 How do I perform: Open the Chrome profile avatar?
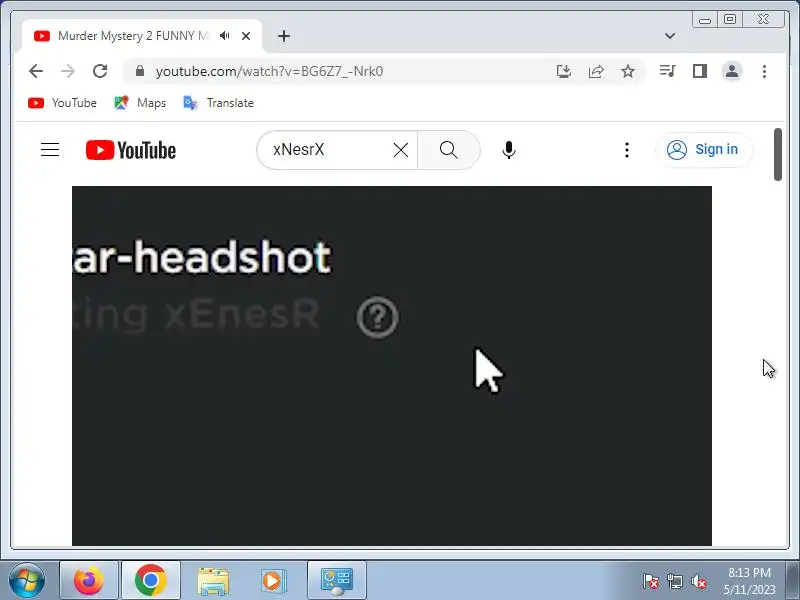pyautogui.click(x=732, y=71)
